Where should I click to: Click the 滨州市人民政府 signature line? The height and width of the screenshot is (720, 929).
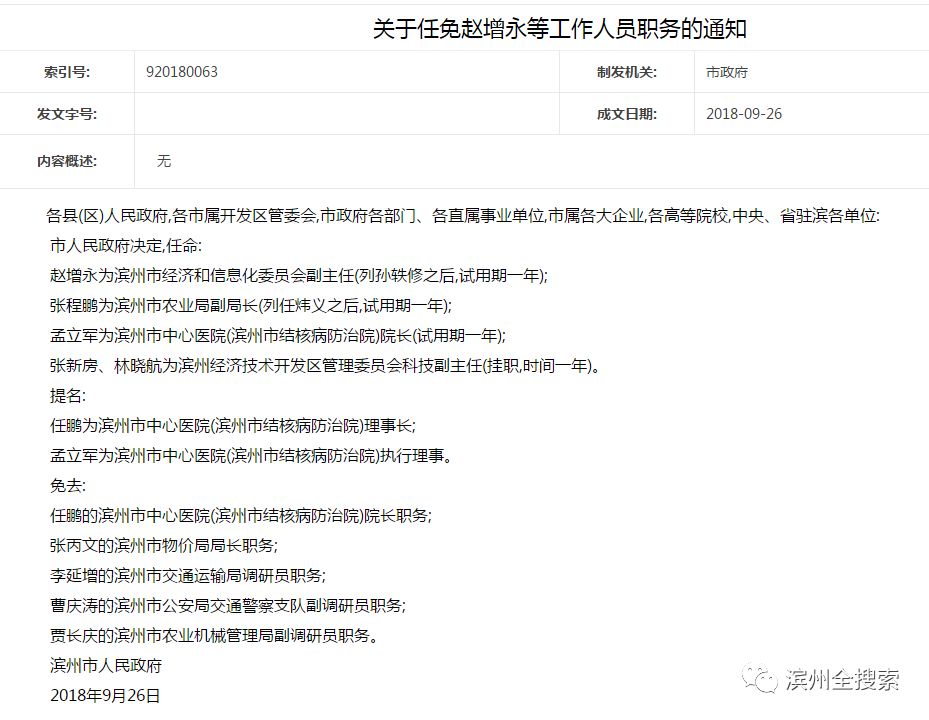[106, 665]
